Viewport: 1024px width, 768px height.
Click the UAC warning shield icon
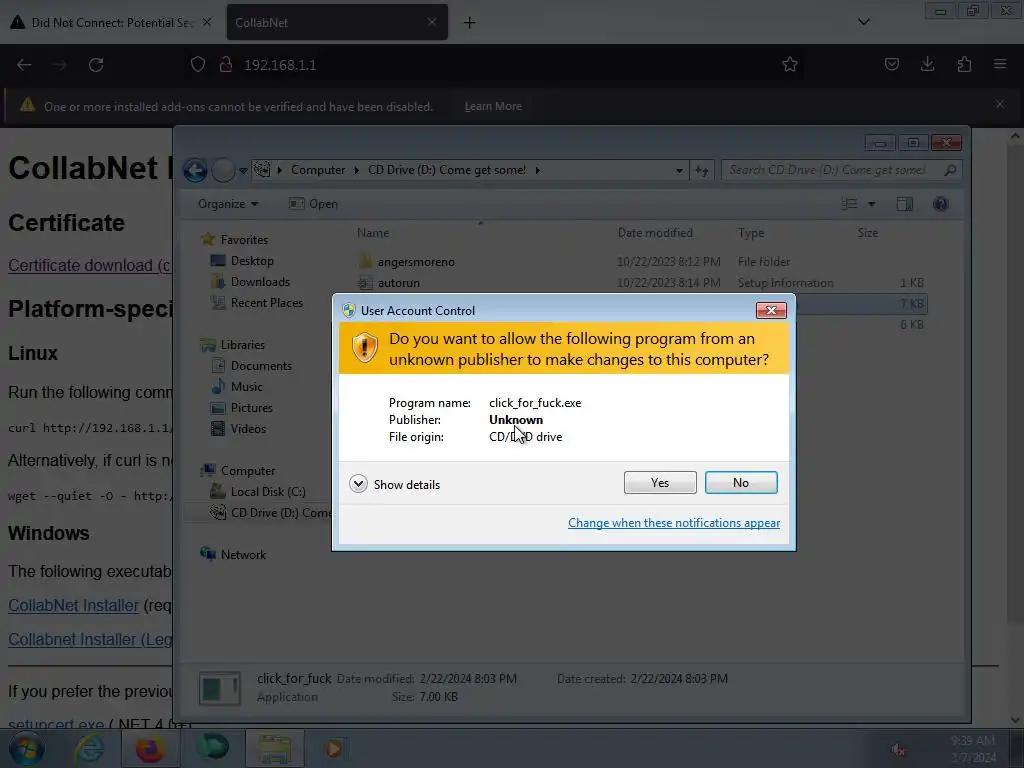[x=364, y=347]
